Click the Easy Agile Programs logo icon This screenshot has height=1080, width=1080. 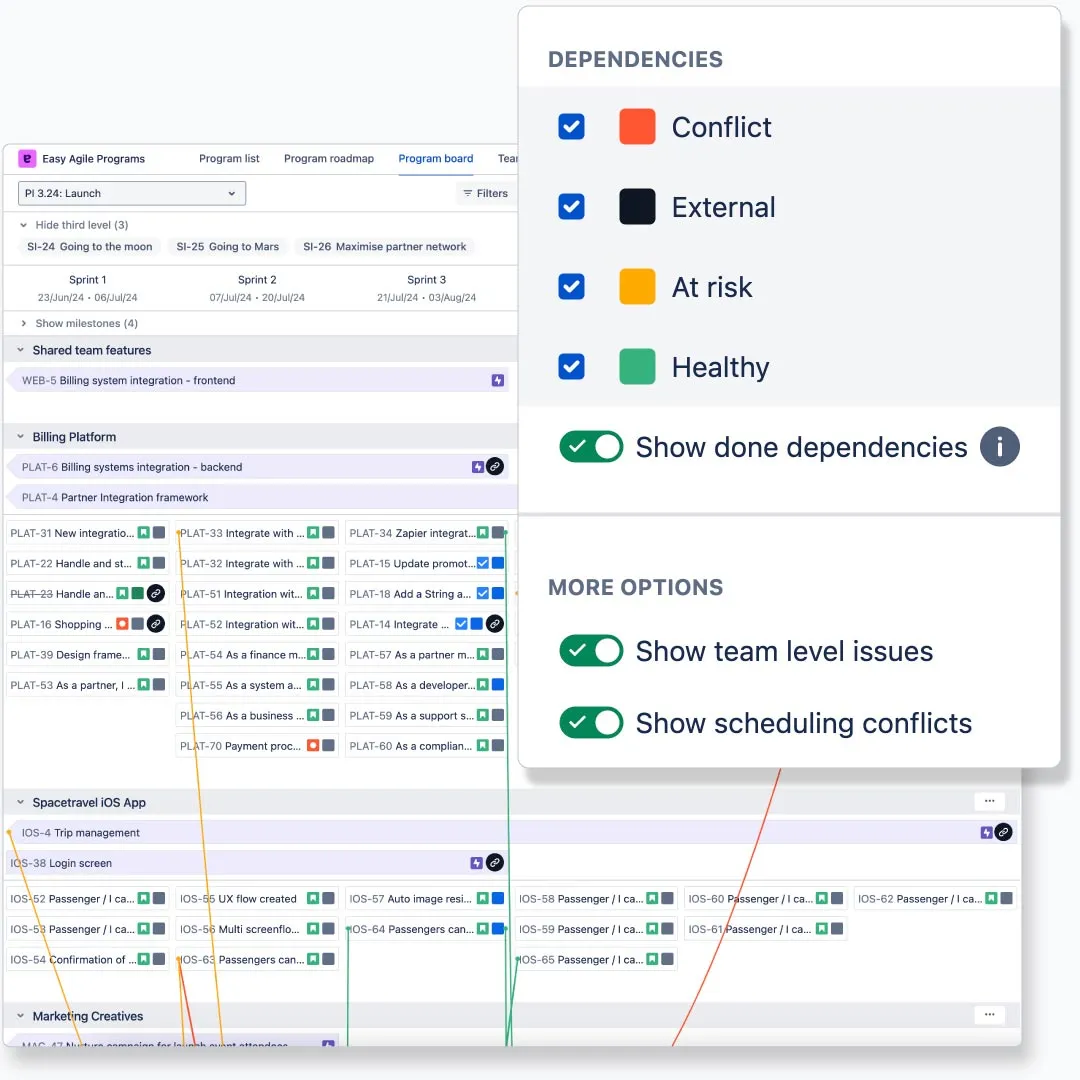point(26,158)
